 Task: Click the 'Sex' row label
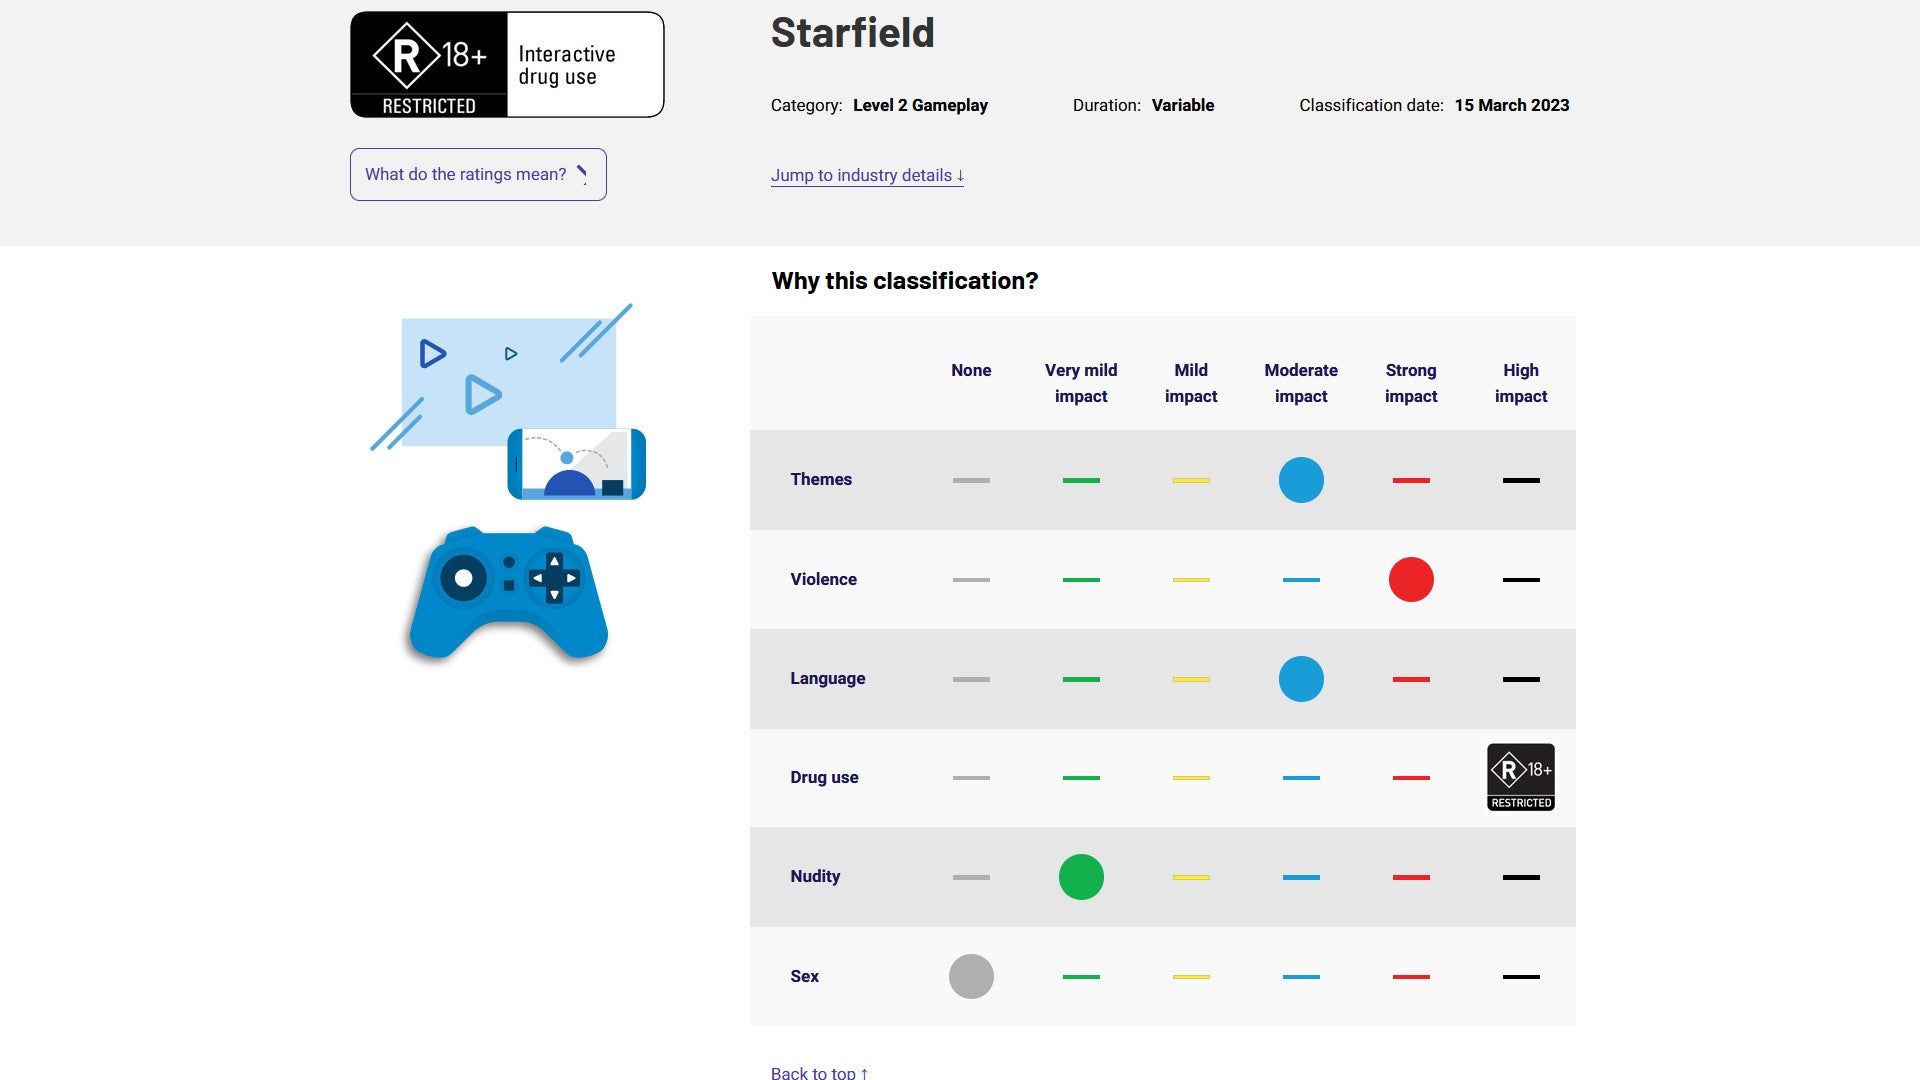tap(804, 976)
